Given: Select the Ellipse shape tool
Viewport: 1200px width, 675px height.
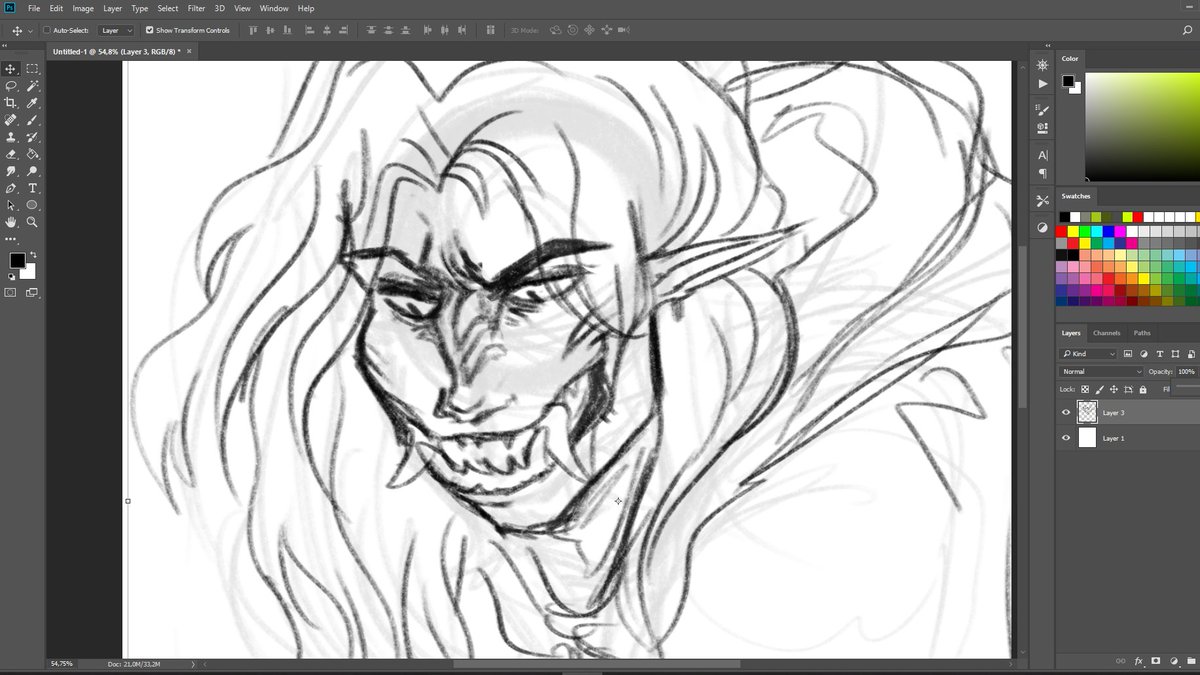Looking at the screenshot, I should click(x=32, y=205).
